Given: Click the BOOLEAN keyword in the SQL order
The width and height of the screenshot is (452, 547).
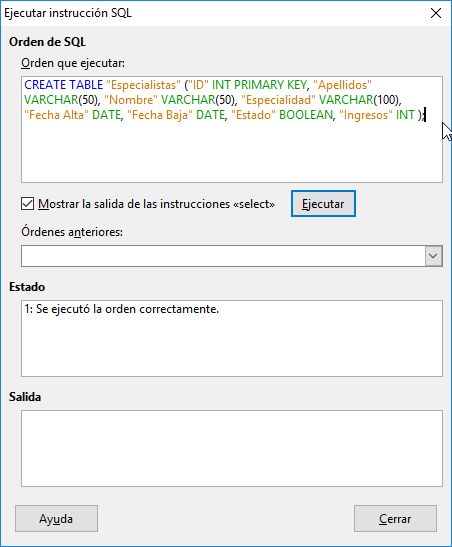Looking at the screenshot, I should point(306,115).
